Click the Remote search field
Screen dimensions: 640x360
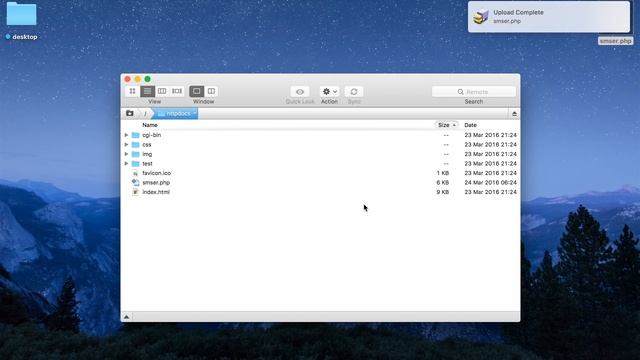(473, 92)
